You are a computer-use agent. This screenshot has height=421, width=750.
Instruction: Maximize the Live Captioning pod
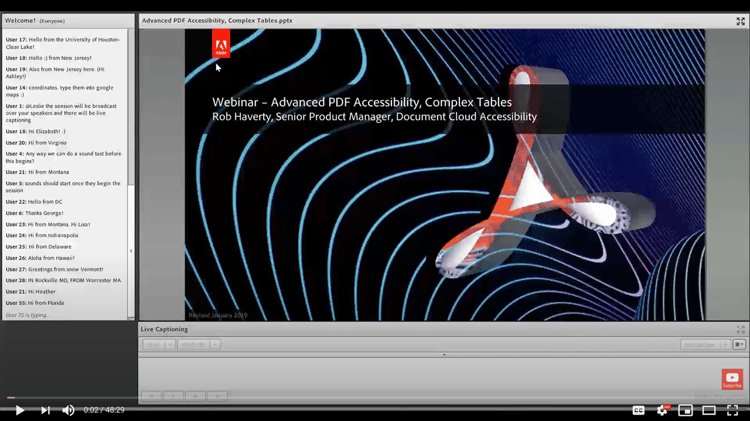point(741,329)
